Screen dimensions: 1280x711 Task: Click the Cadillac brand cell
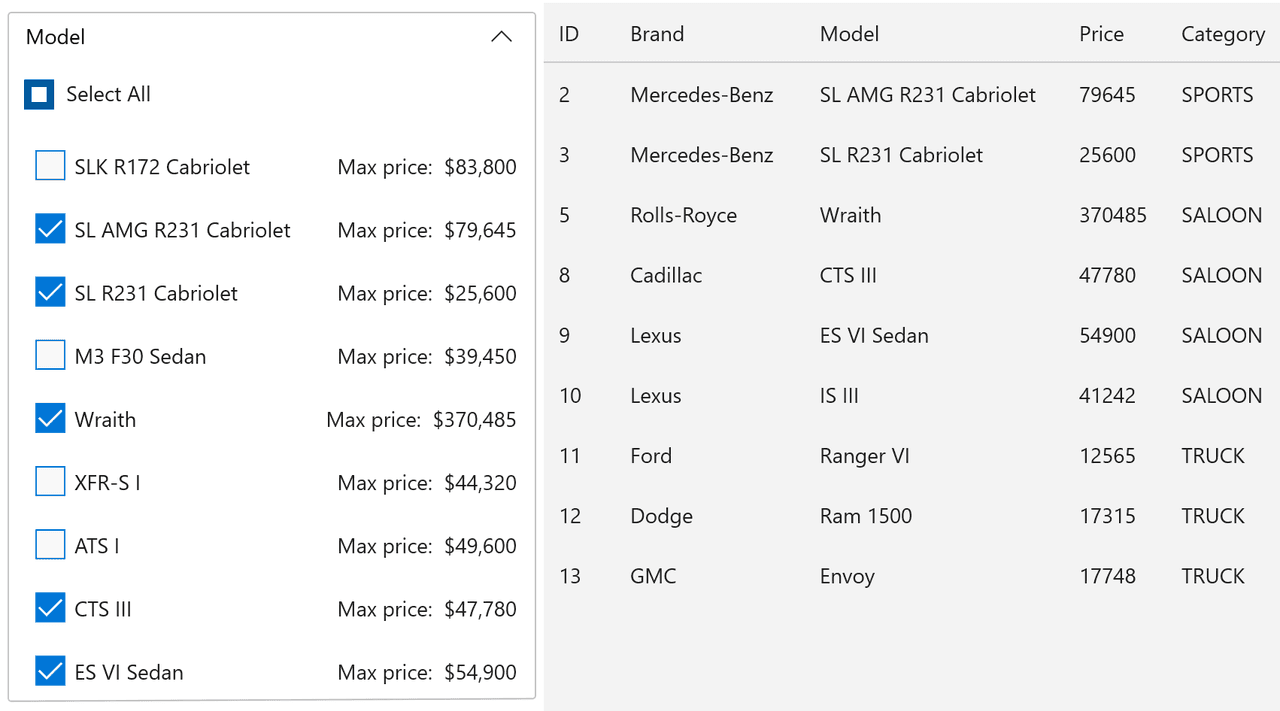point(666,275)
